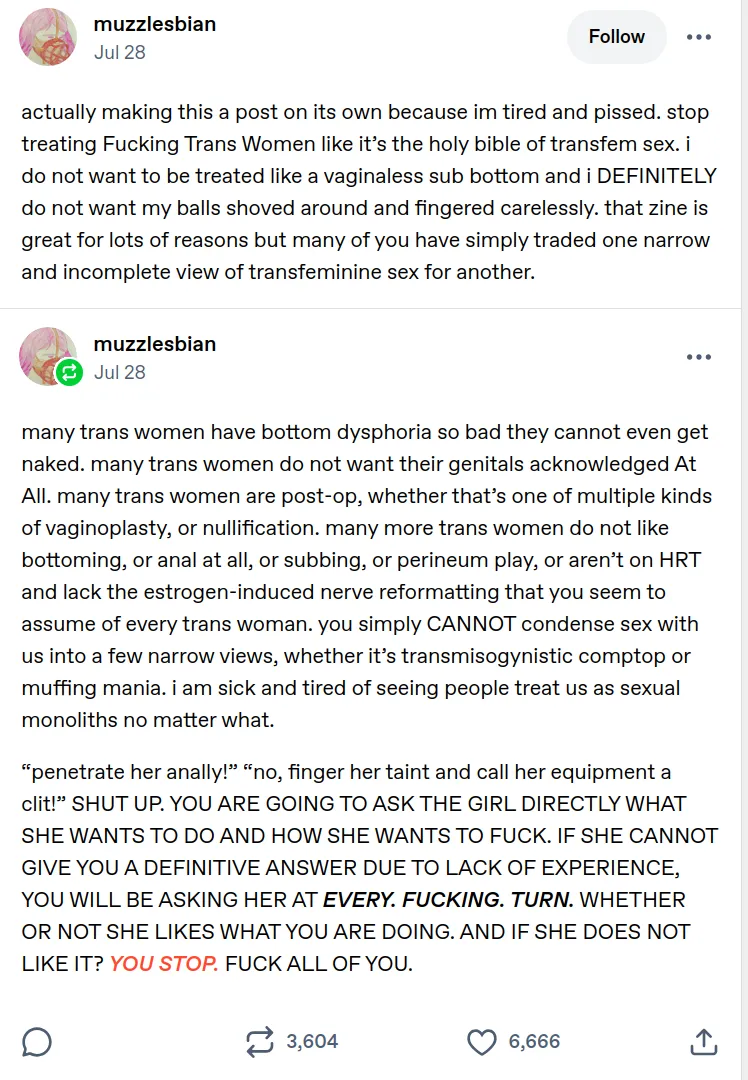
Task: View the 3,604 reblogs count
Action: pyautogui.click(x=312, y=1042)
